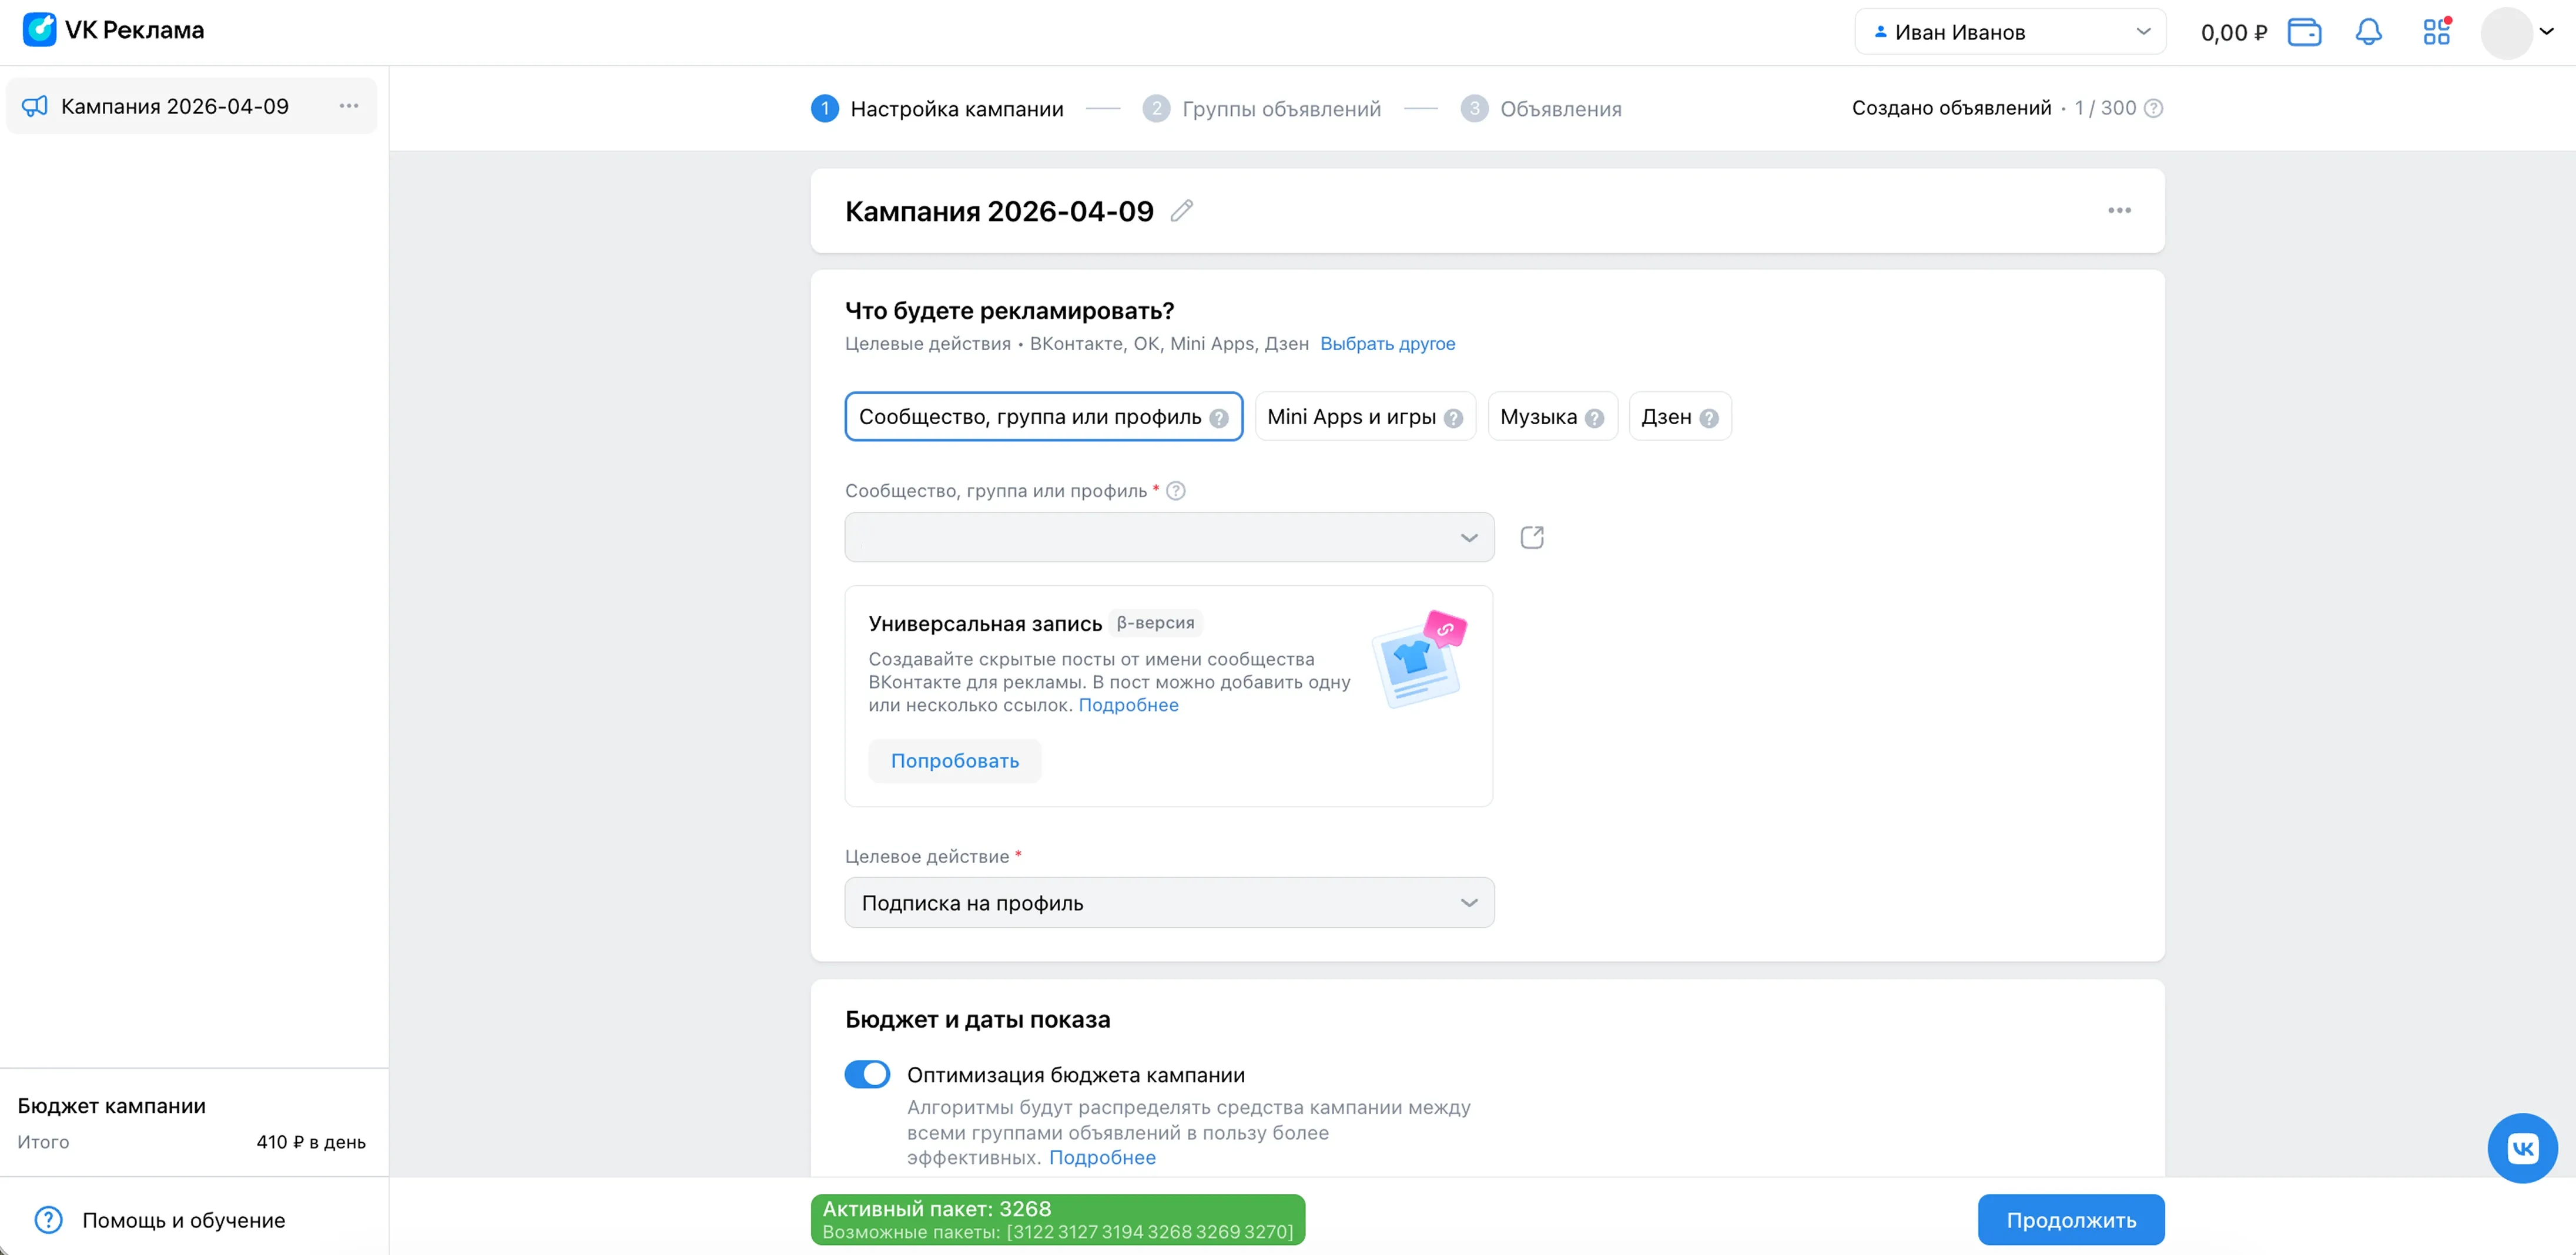
Task: Show help for Mini Apps и игры
Action: [1453, 418]
